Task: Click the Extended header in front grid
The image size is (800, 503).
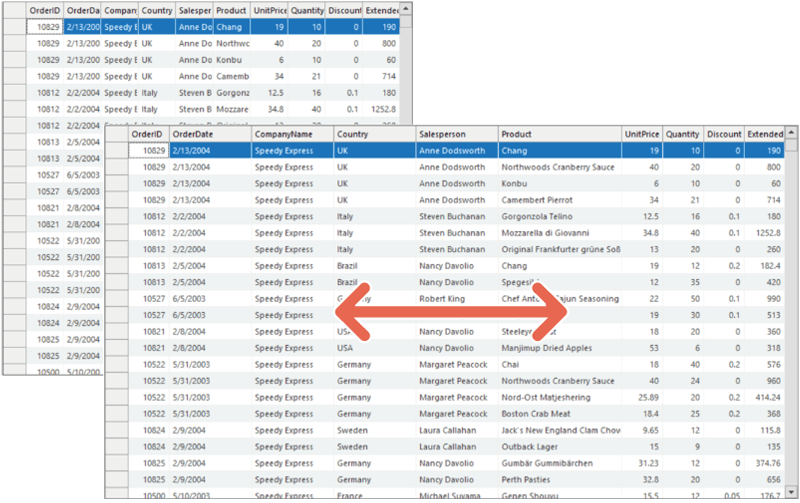Action: 765,134
